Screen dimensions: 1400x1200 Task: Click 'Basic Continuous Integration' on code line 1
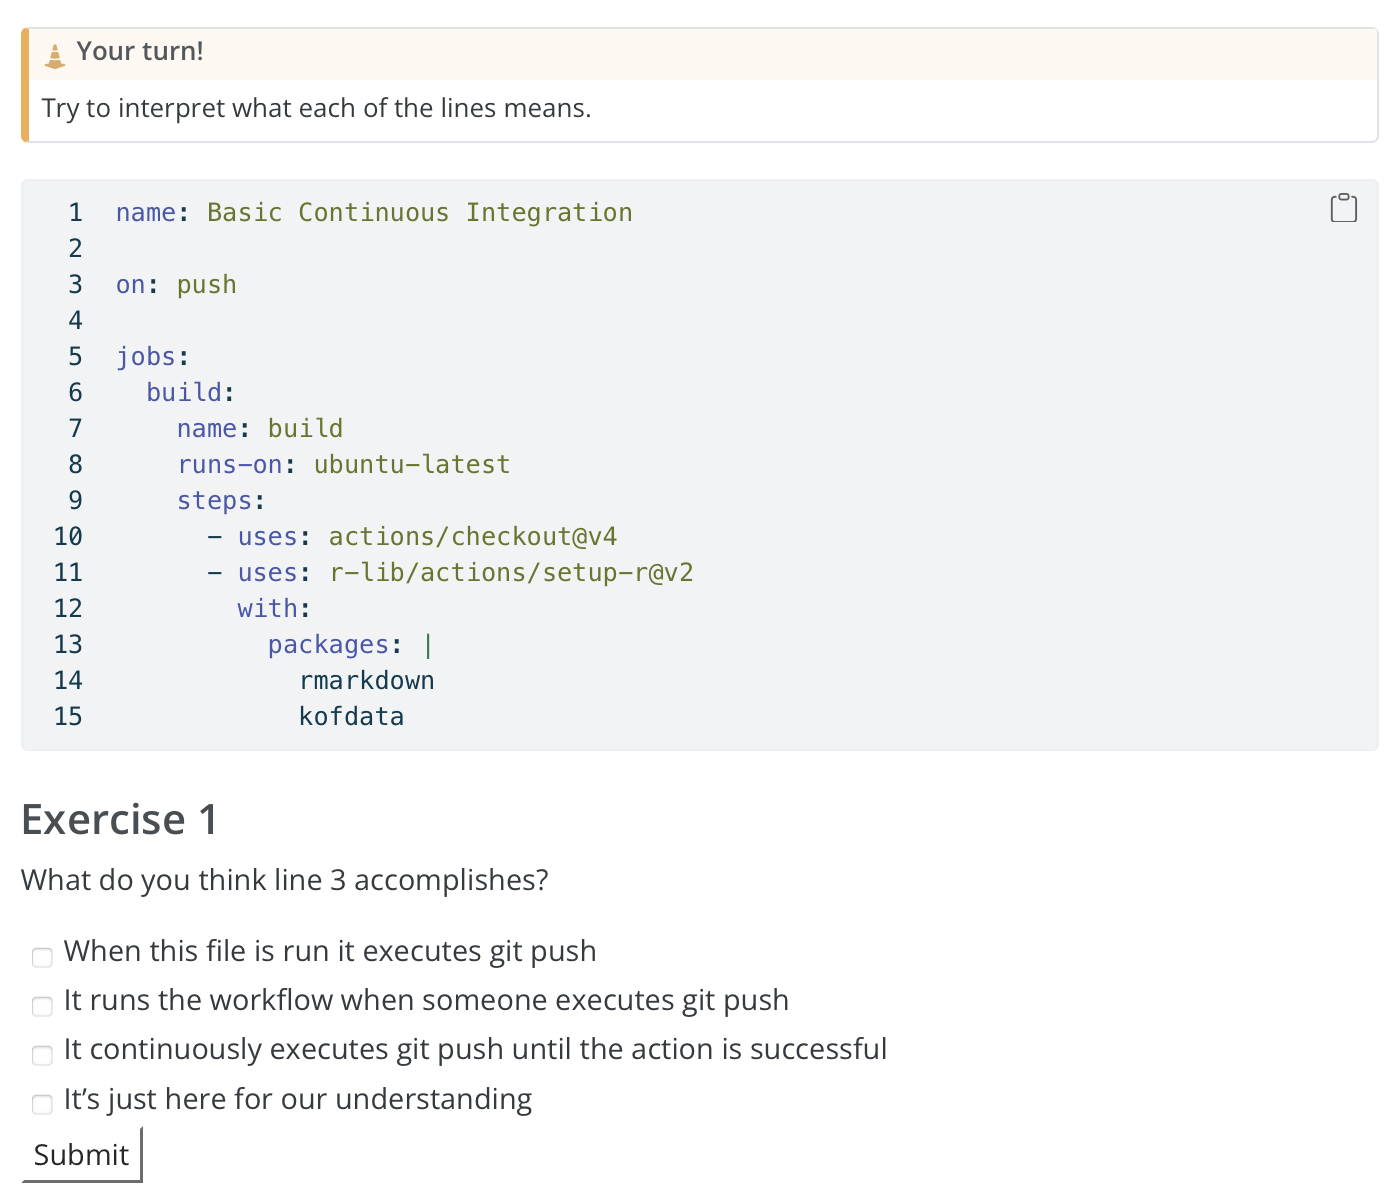click(x=419, y=213)
